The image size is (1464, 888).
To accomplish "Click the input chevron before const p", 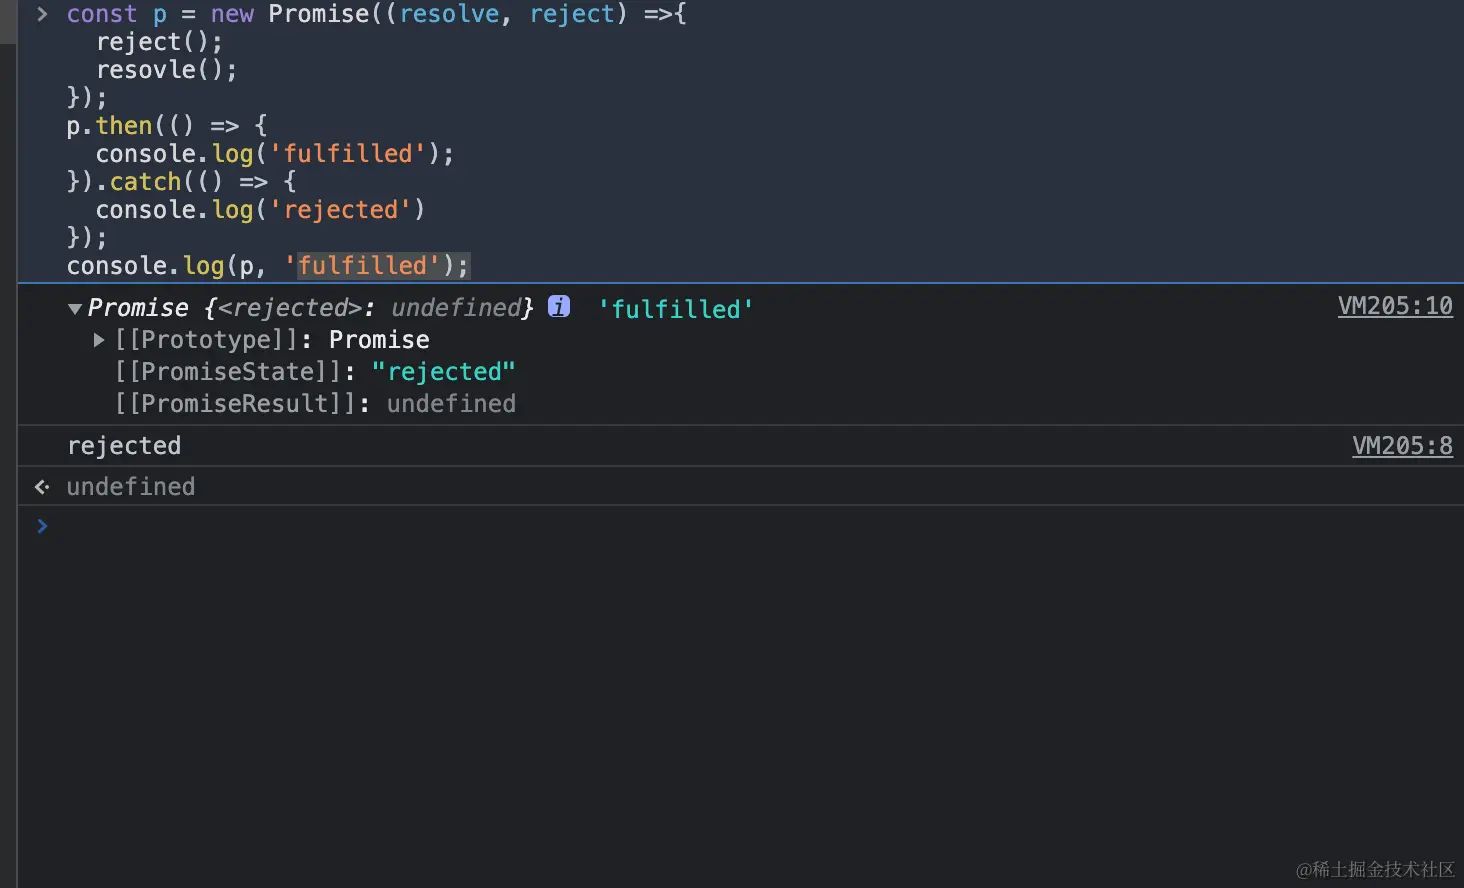I will point(42,14).
